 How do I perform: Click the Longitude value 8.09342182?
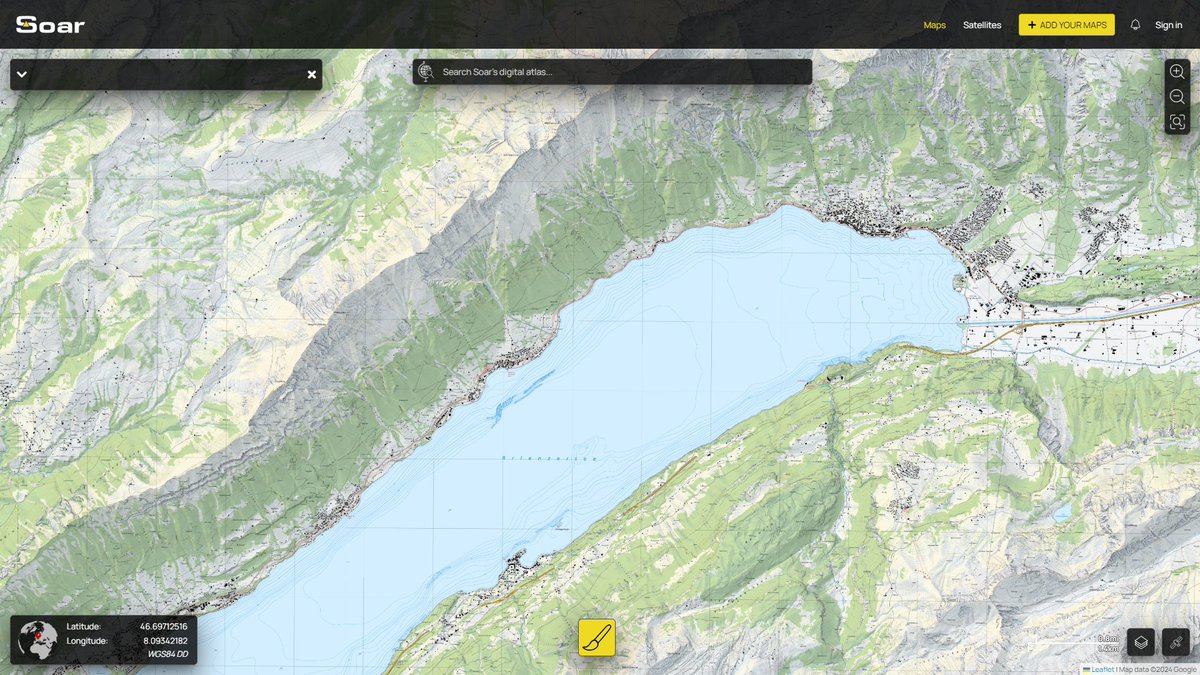pos(165,640)
